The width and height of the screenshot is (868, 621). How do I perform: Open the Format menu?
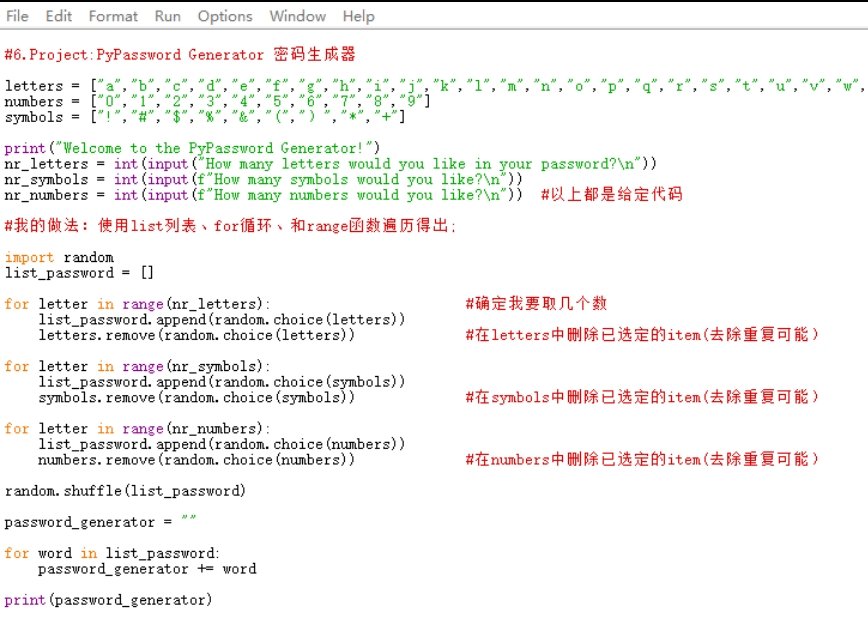[113, 16]
